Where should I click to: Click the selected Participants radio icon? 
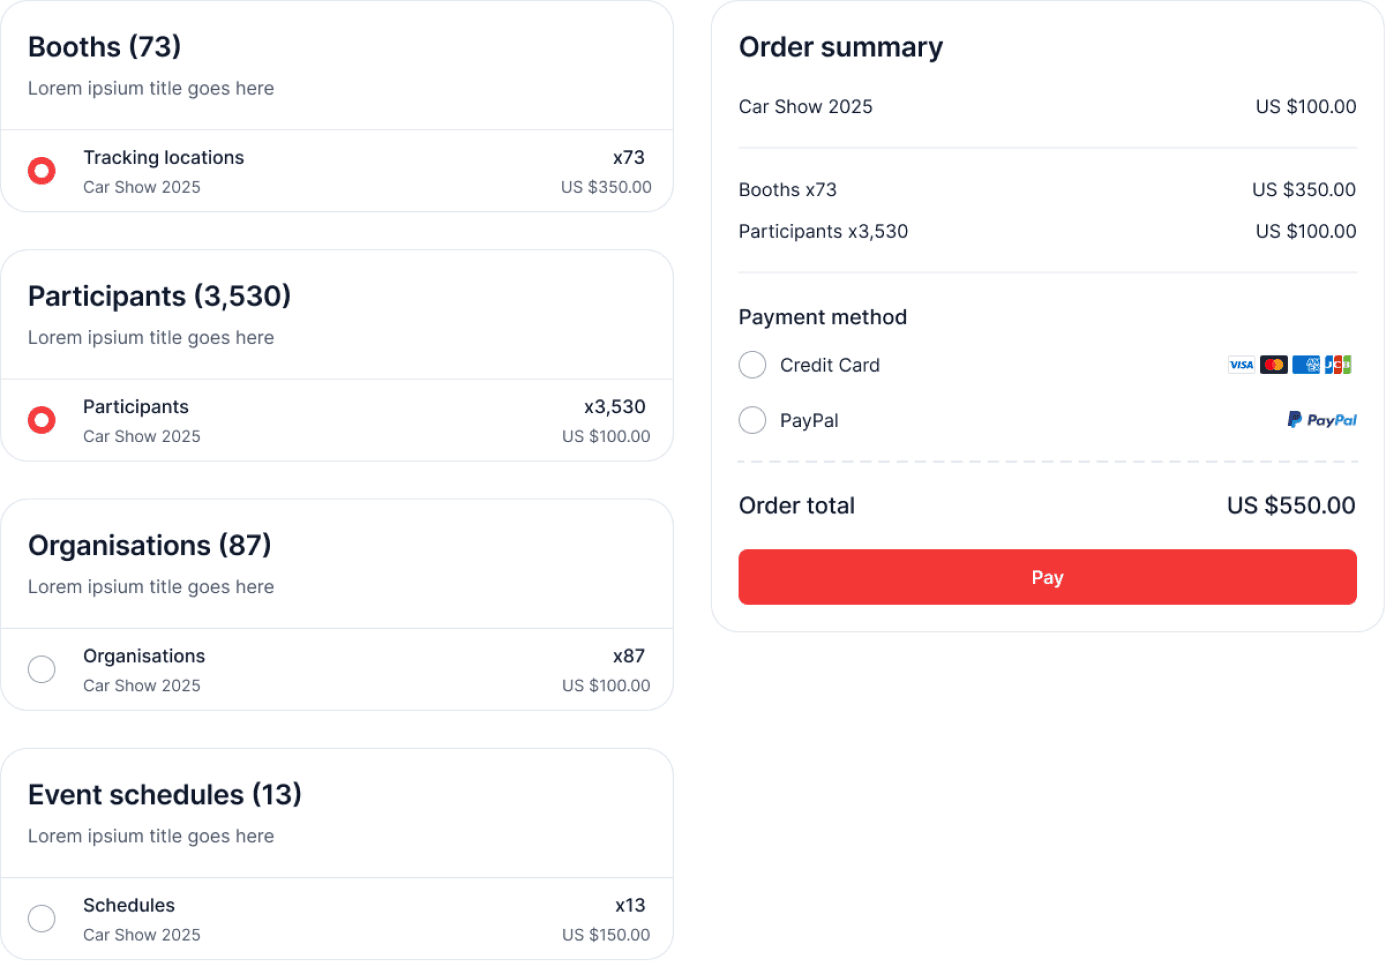coord(41,419)
